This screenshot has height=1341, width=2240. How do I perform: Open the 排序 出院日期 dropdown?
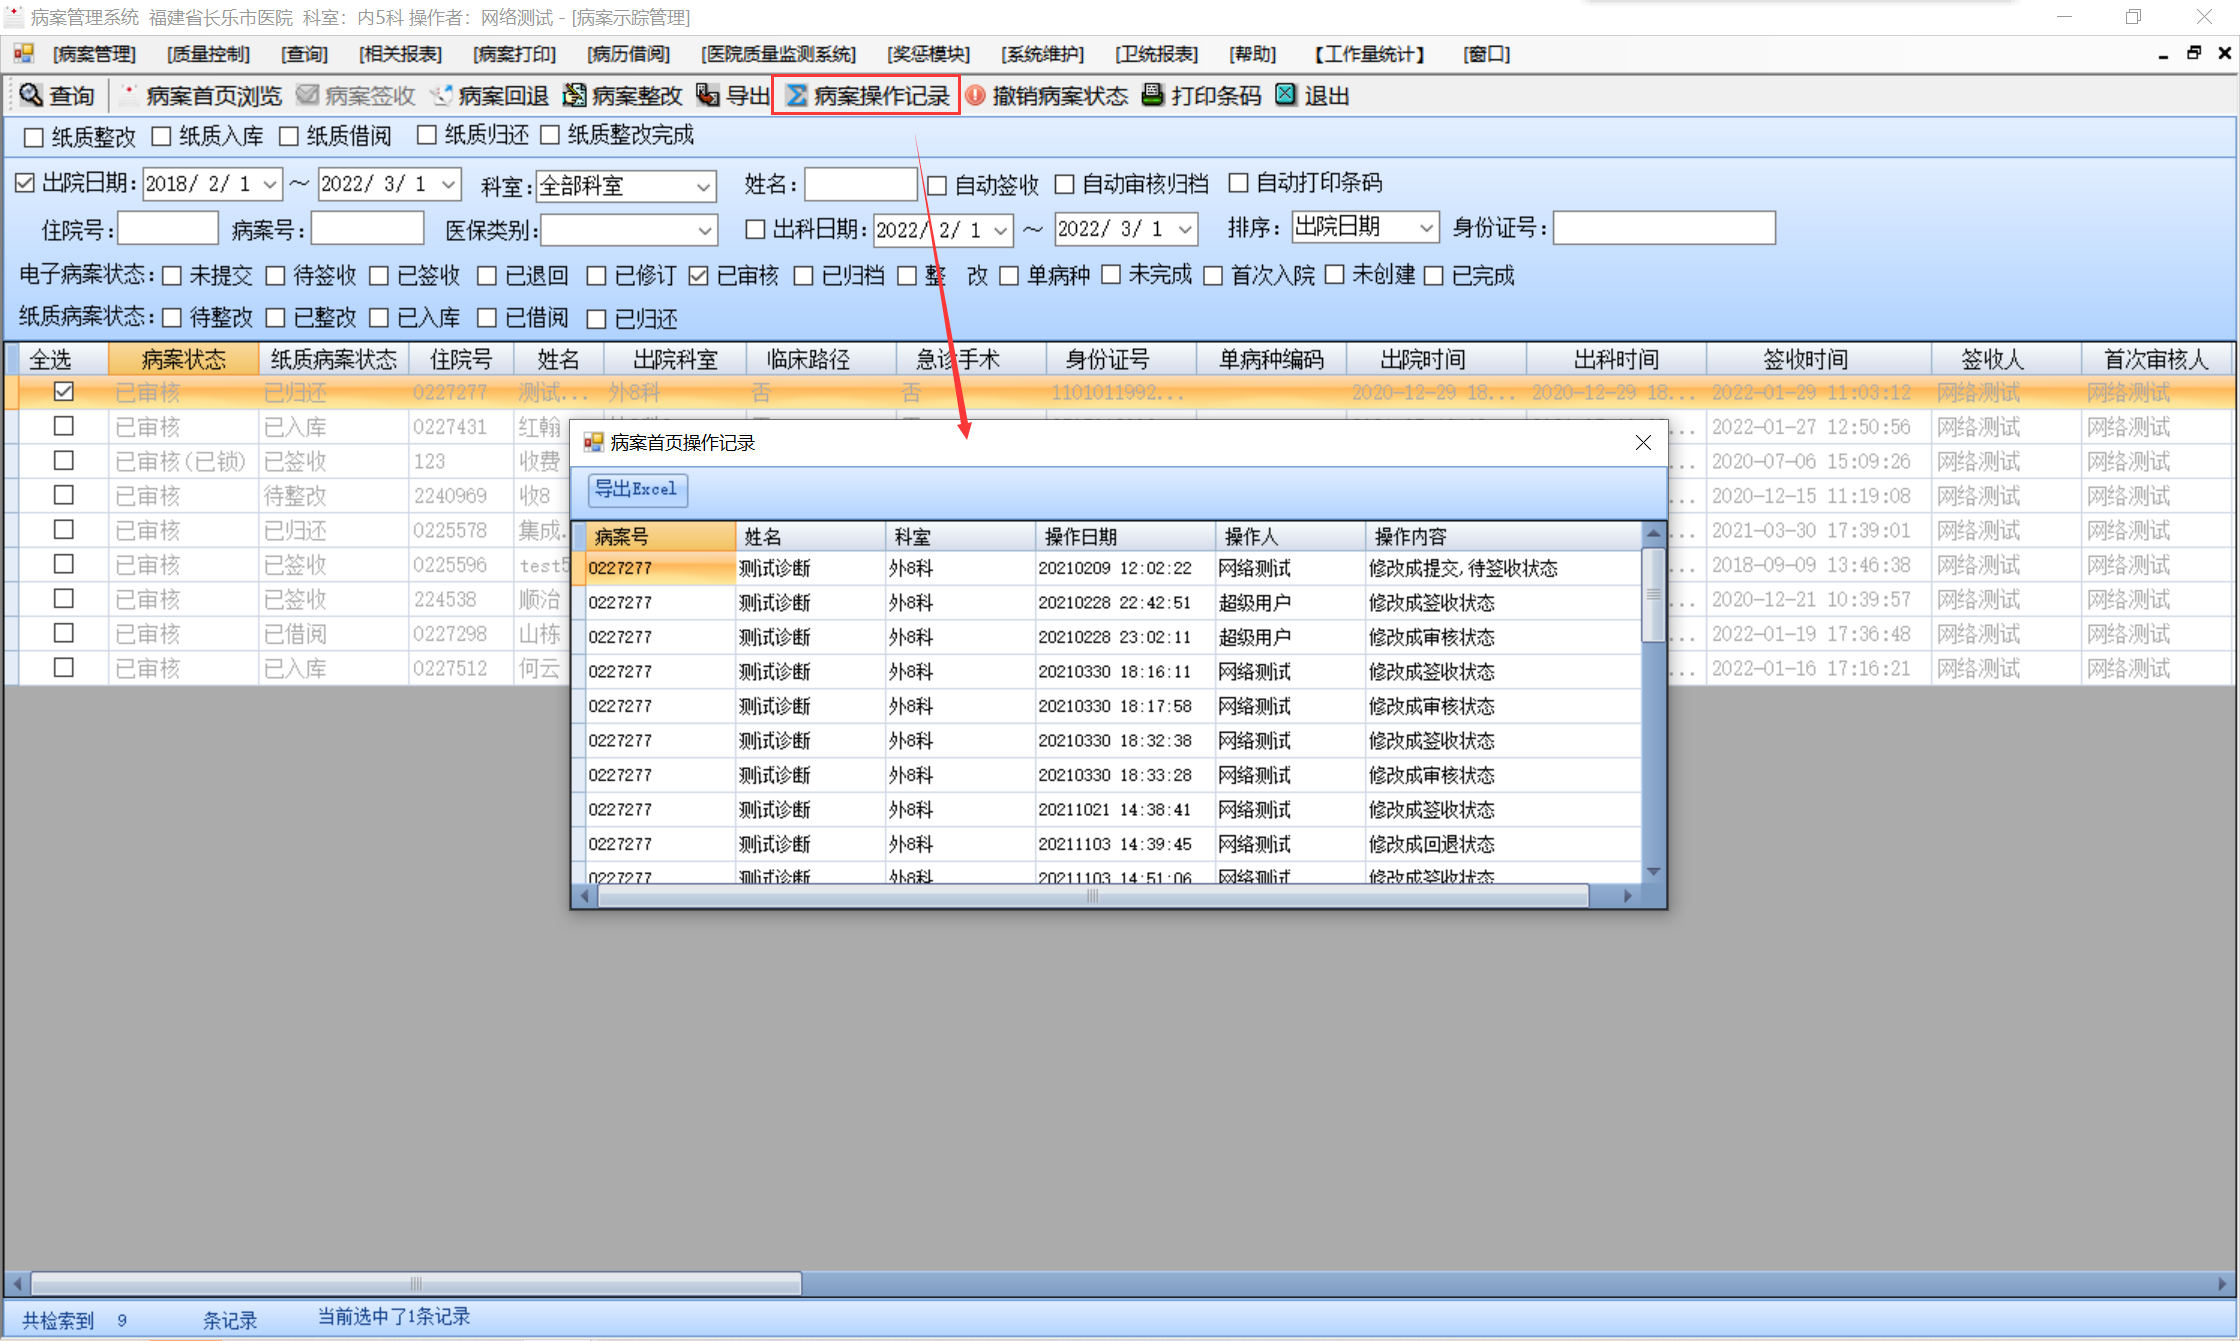[1426, 228]
